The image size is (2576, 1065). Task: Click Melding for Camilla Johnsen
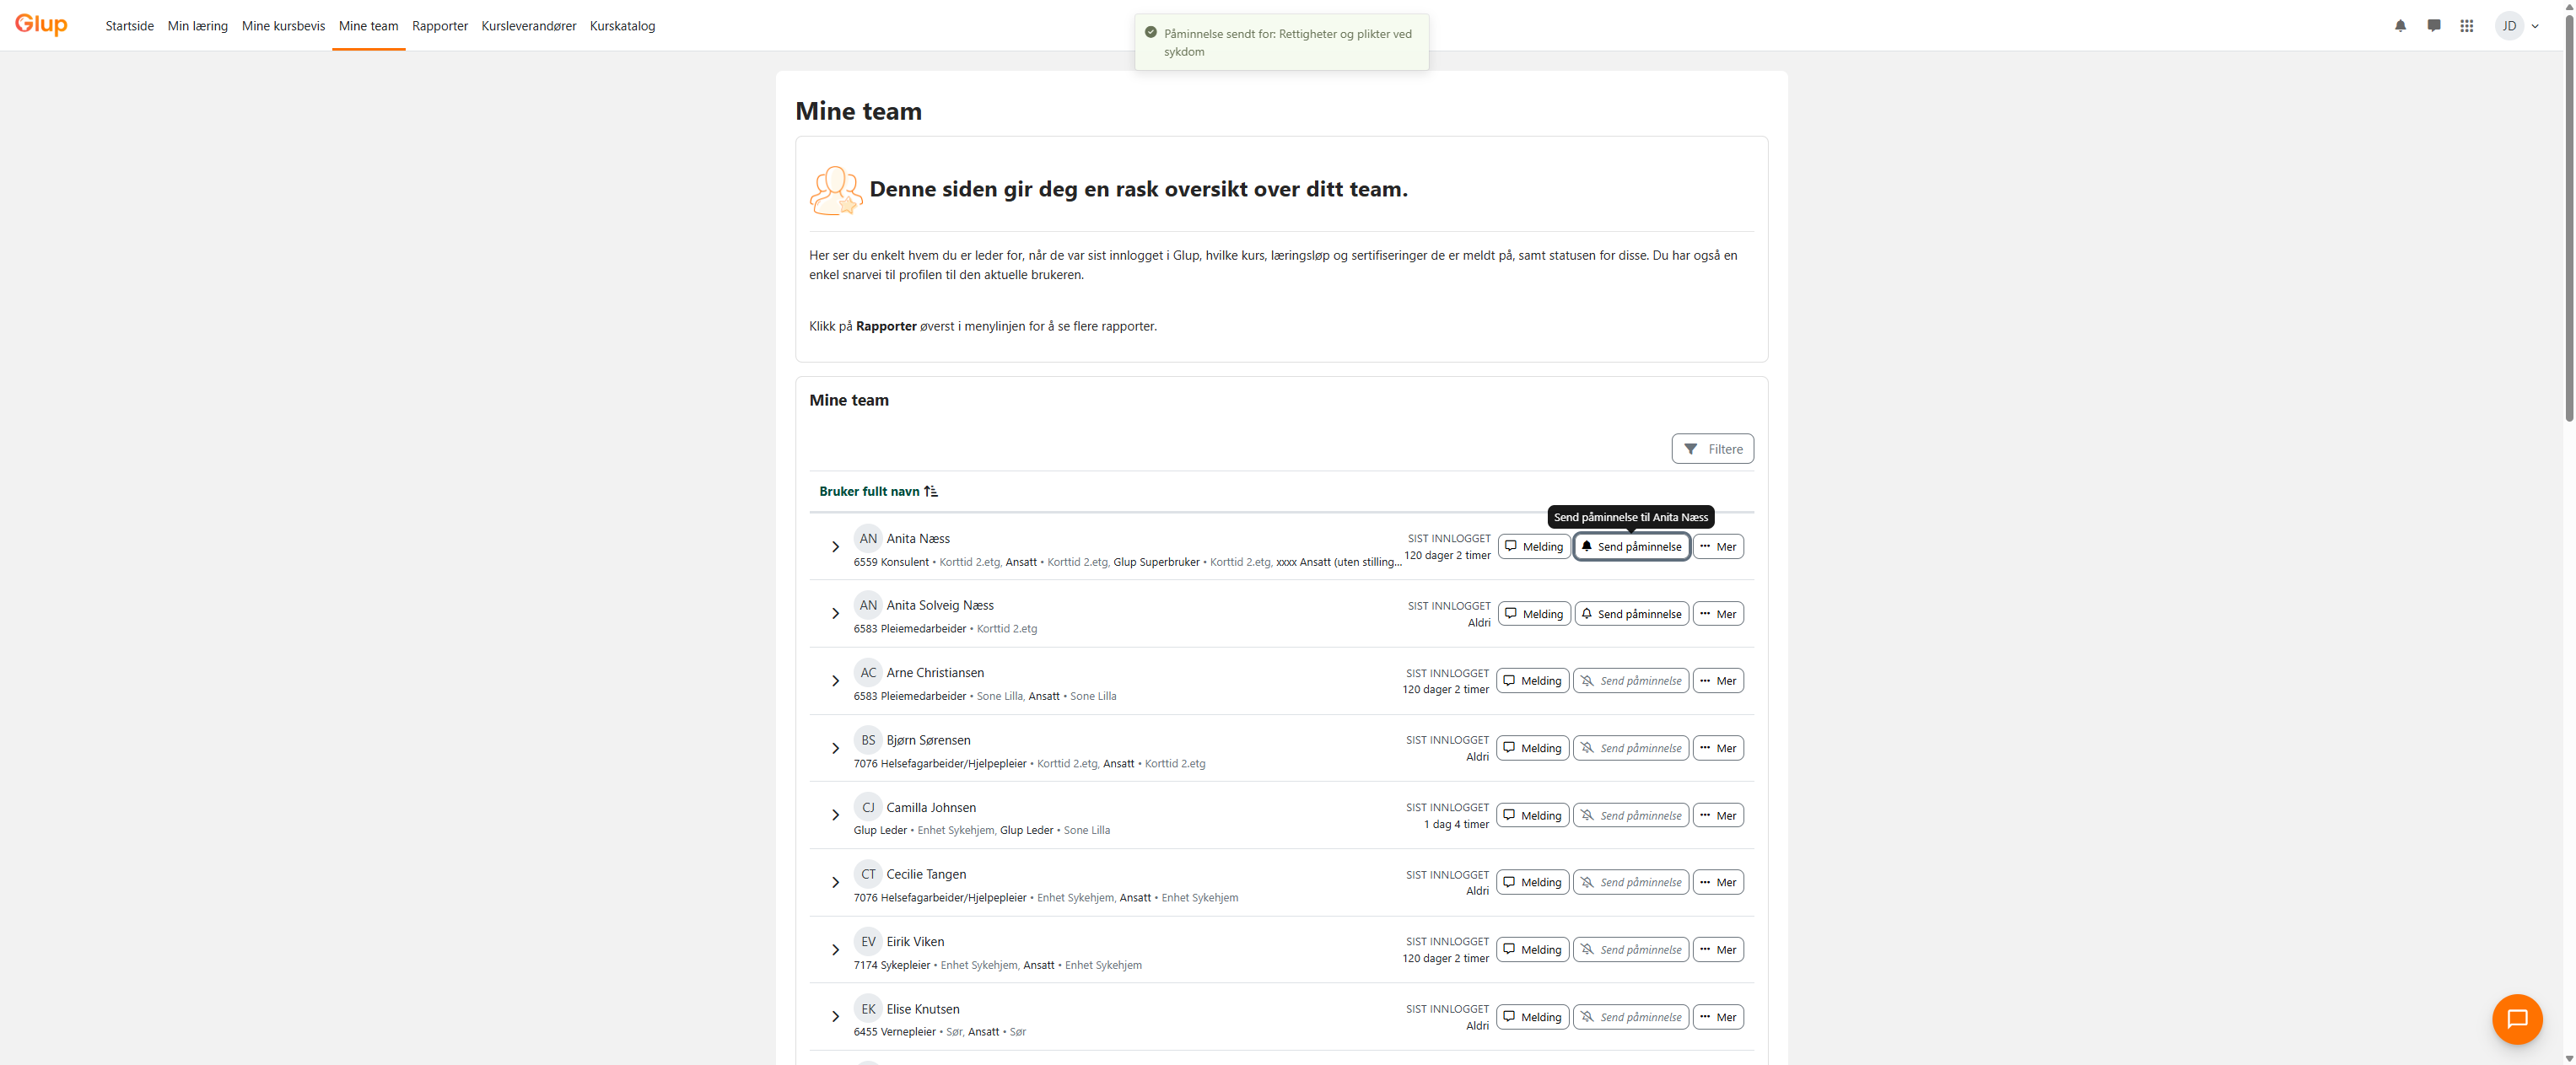(x=1532, y=816)
